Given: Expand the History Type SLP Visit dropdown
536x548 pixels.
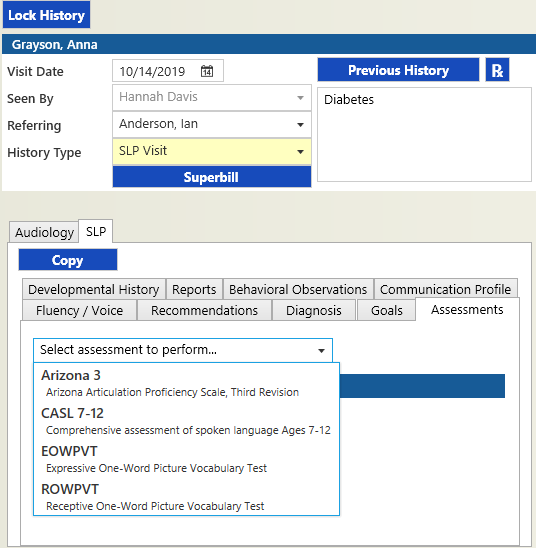Looking at the screenshot, I should click(x=212, y=151).
